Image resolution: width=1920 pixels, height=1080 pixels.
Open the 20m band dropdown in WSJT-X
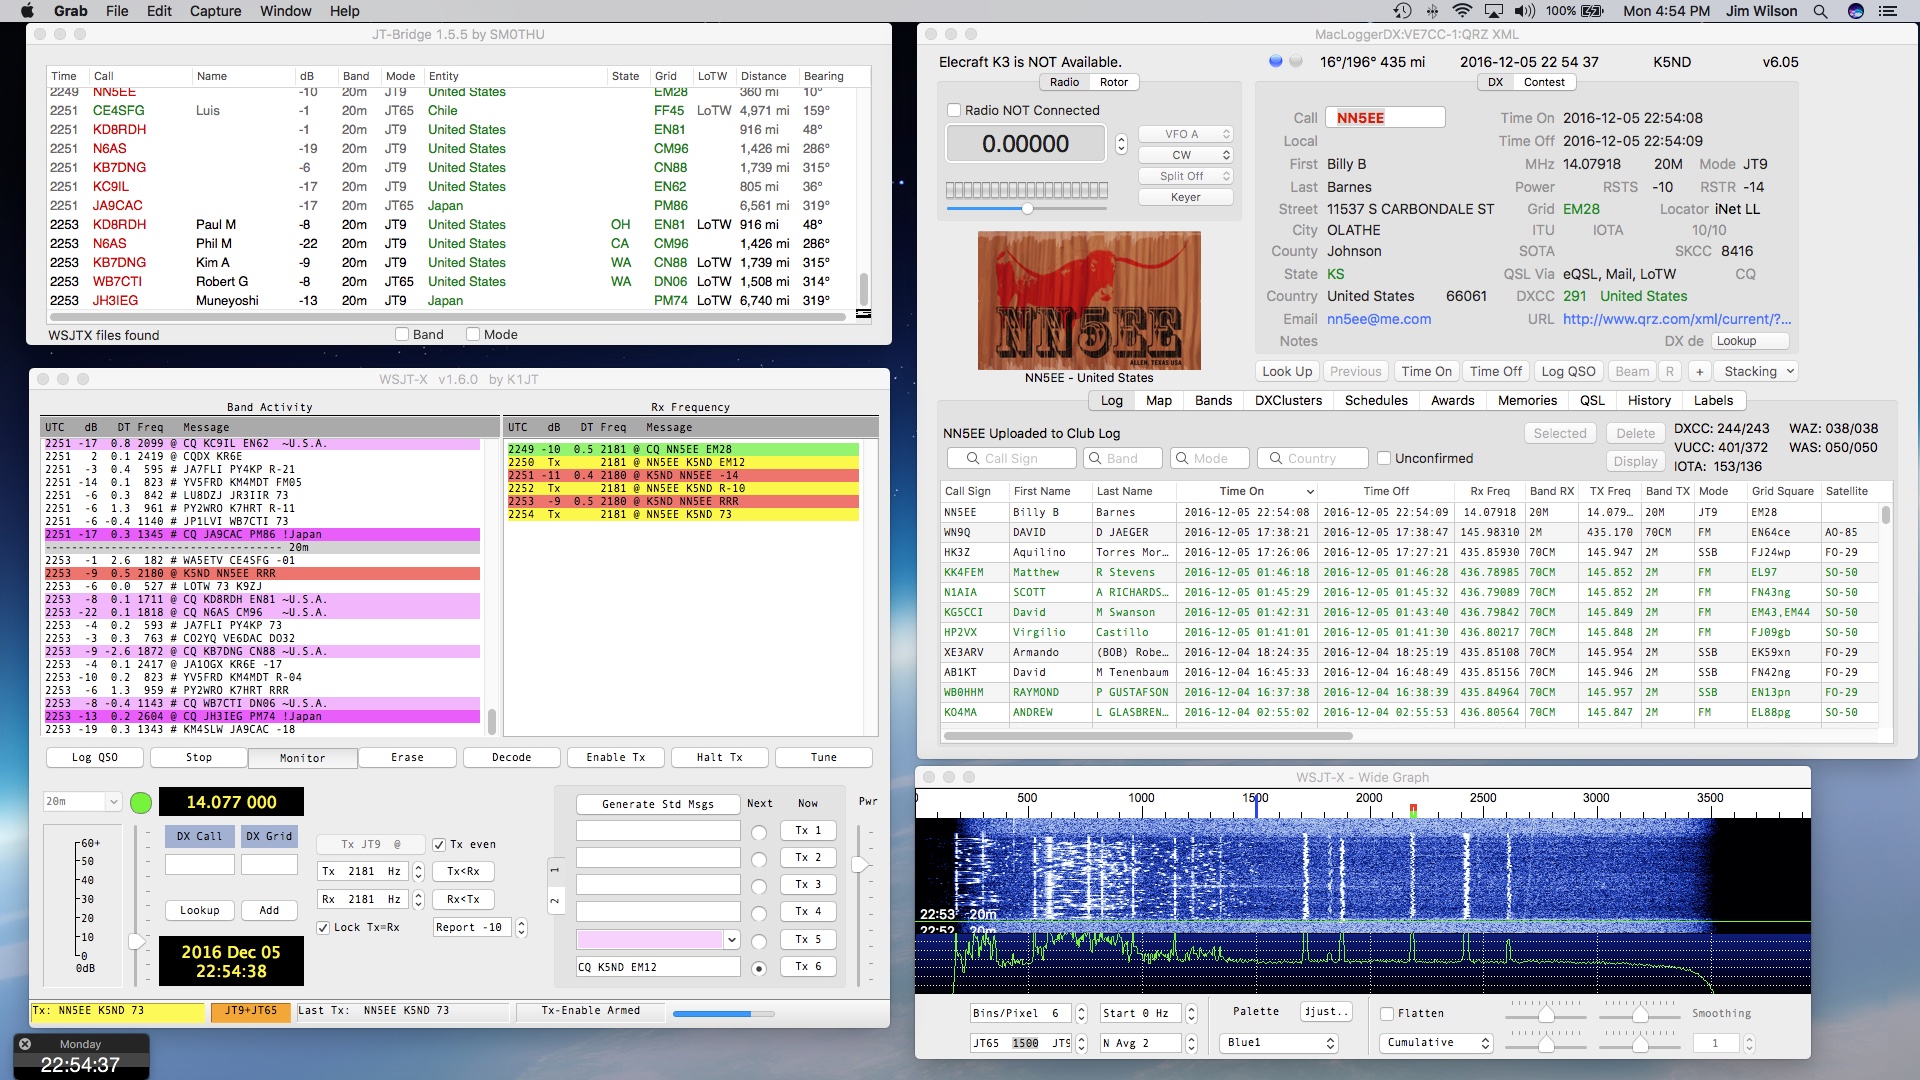tap(83, 802)
